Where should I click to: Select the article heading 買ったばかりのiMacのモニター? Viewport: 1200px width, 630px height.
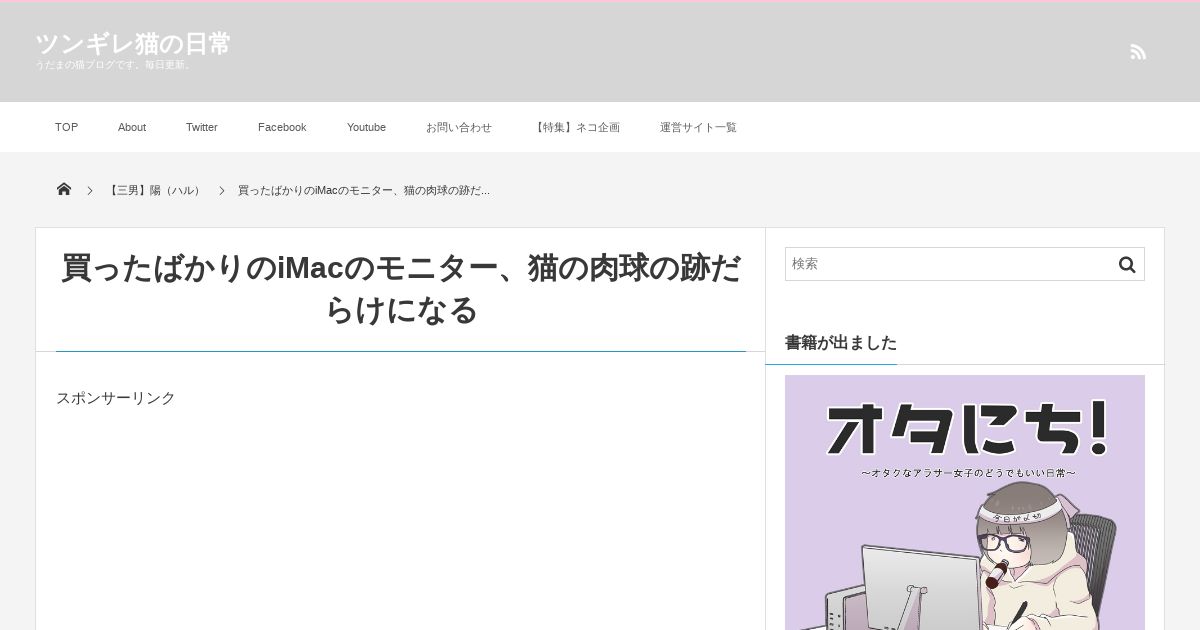[x=401, y=289]
